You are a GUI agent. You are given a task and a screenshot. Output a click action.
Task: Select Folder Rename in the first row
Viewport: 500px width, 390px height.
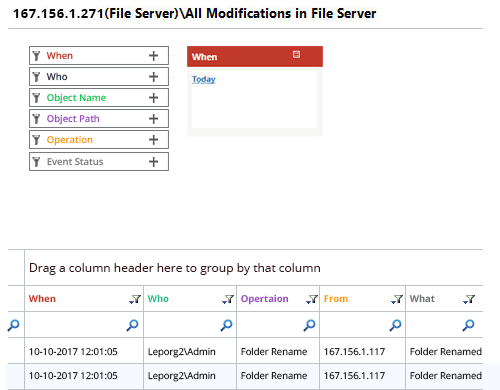click(274, 352)
